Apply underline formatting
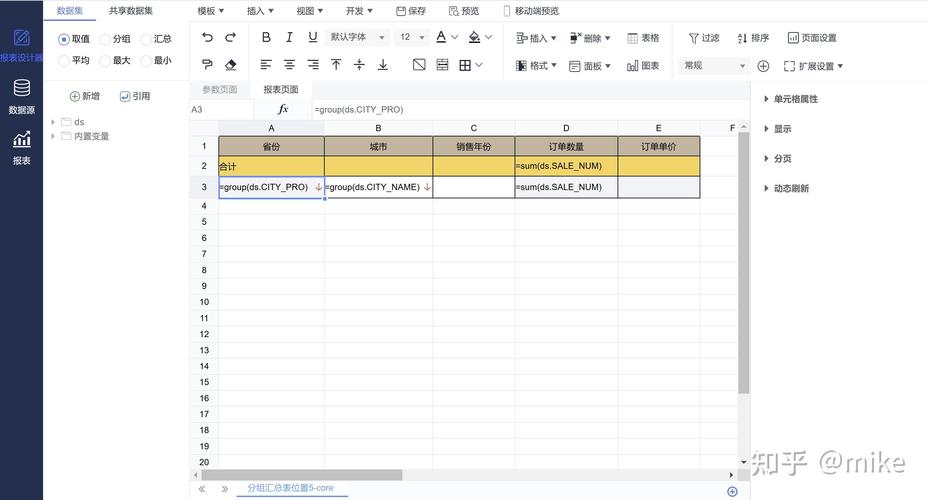 click(312, 37)
